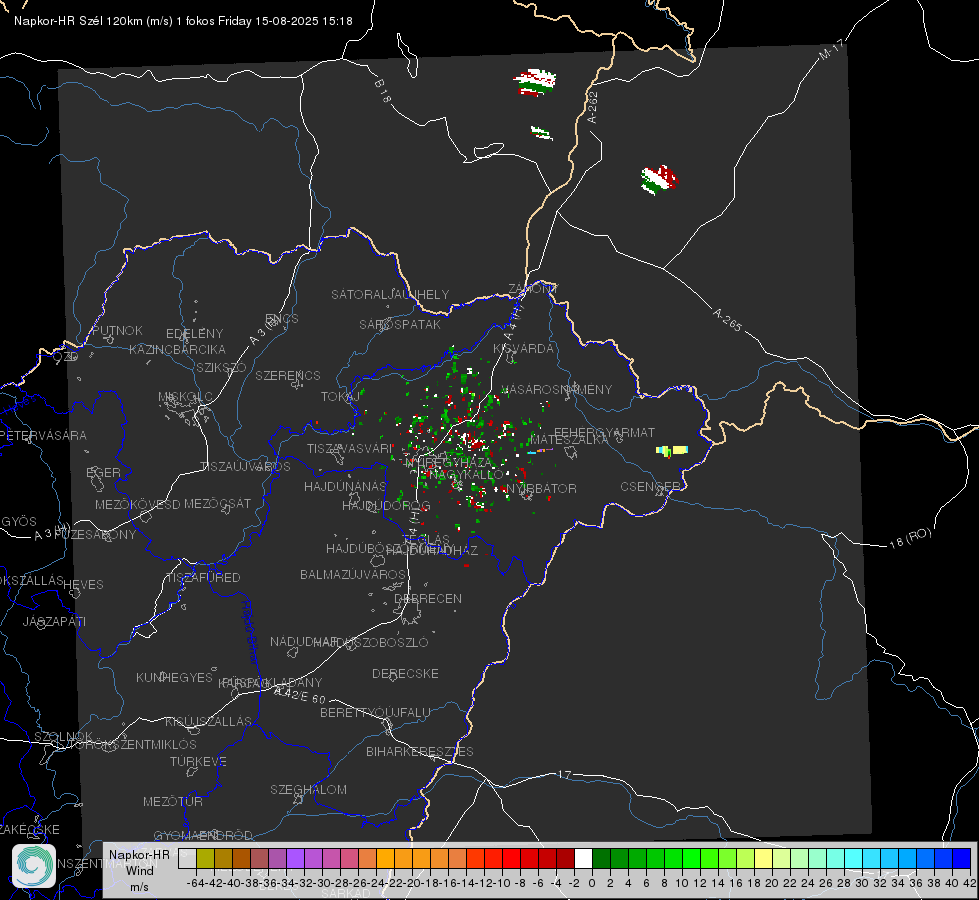Select the olive swatch after -64

205,859
